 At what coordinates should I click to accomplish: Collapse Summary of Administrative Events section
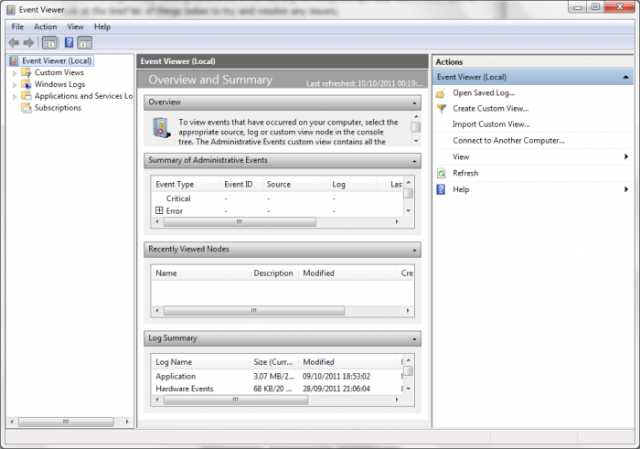pos(414,161)
